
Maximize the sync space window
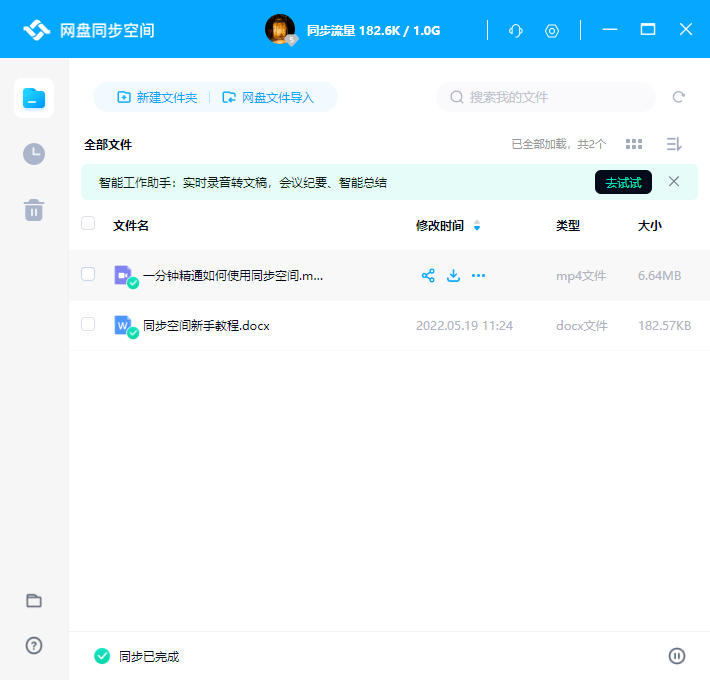coord(648,29)
